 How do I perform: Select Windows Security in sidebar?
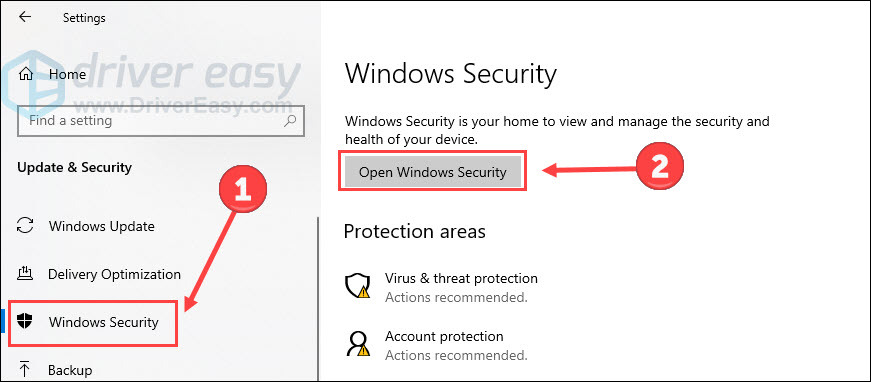tap(104, 321)
